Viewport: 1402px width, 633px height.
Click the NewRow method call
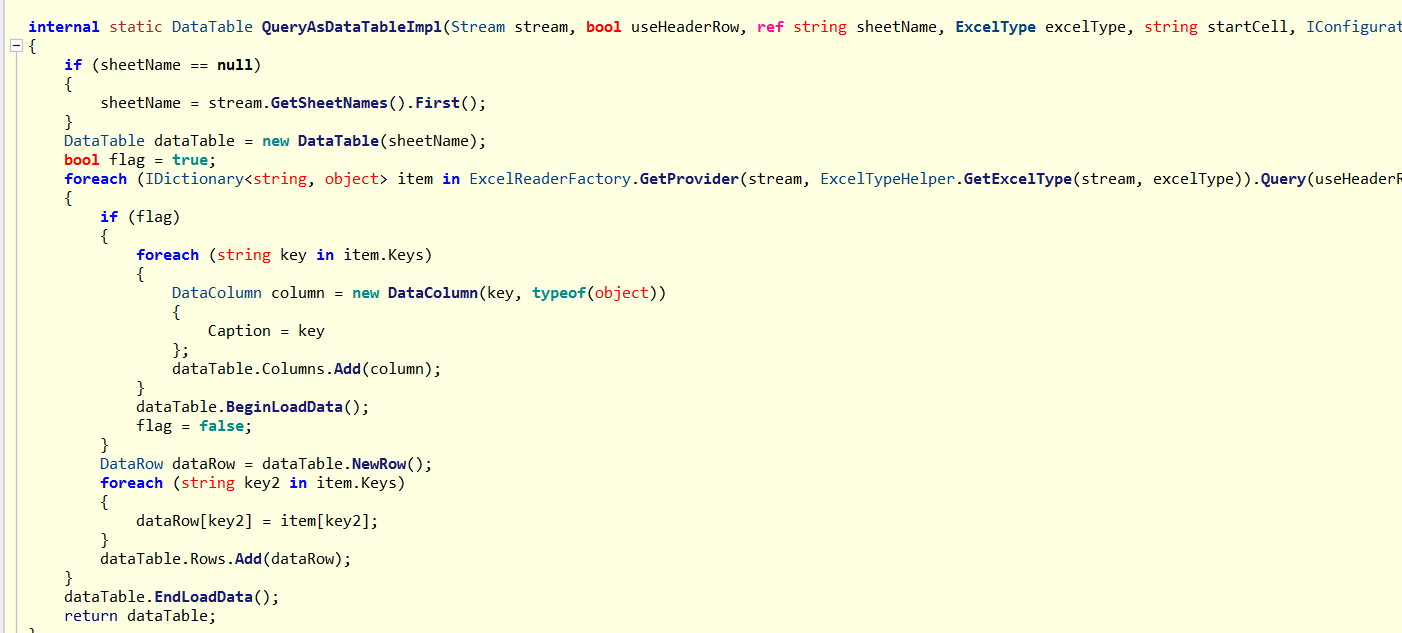tap(379, 464)
